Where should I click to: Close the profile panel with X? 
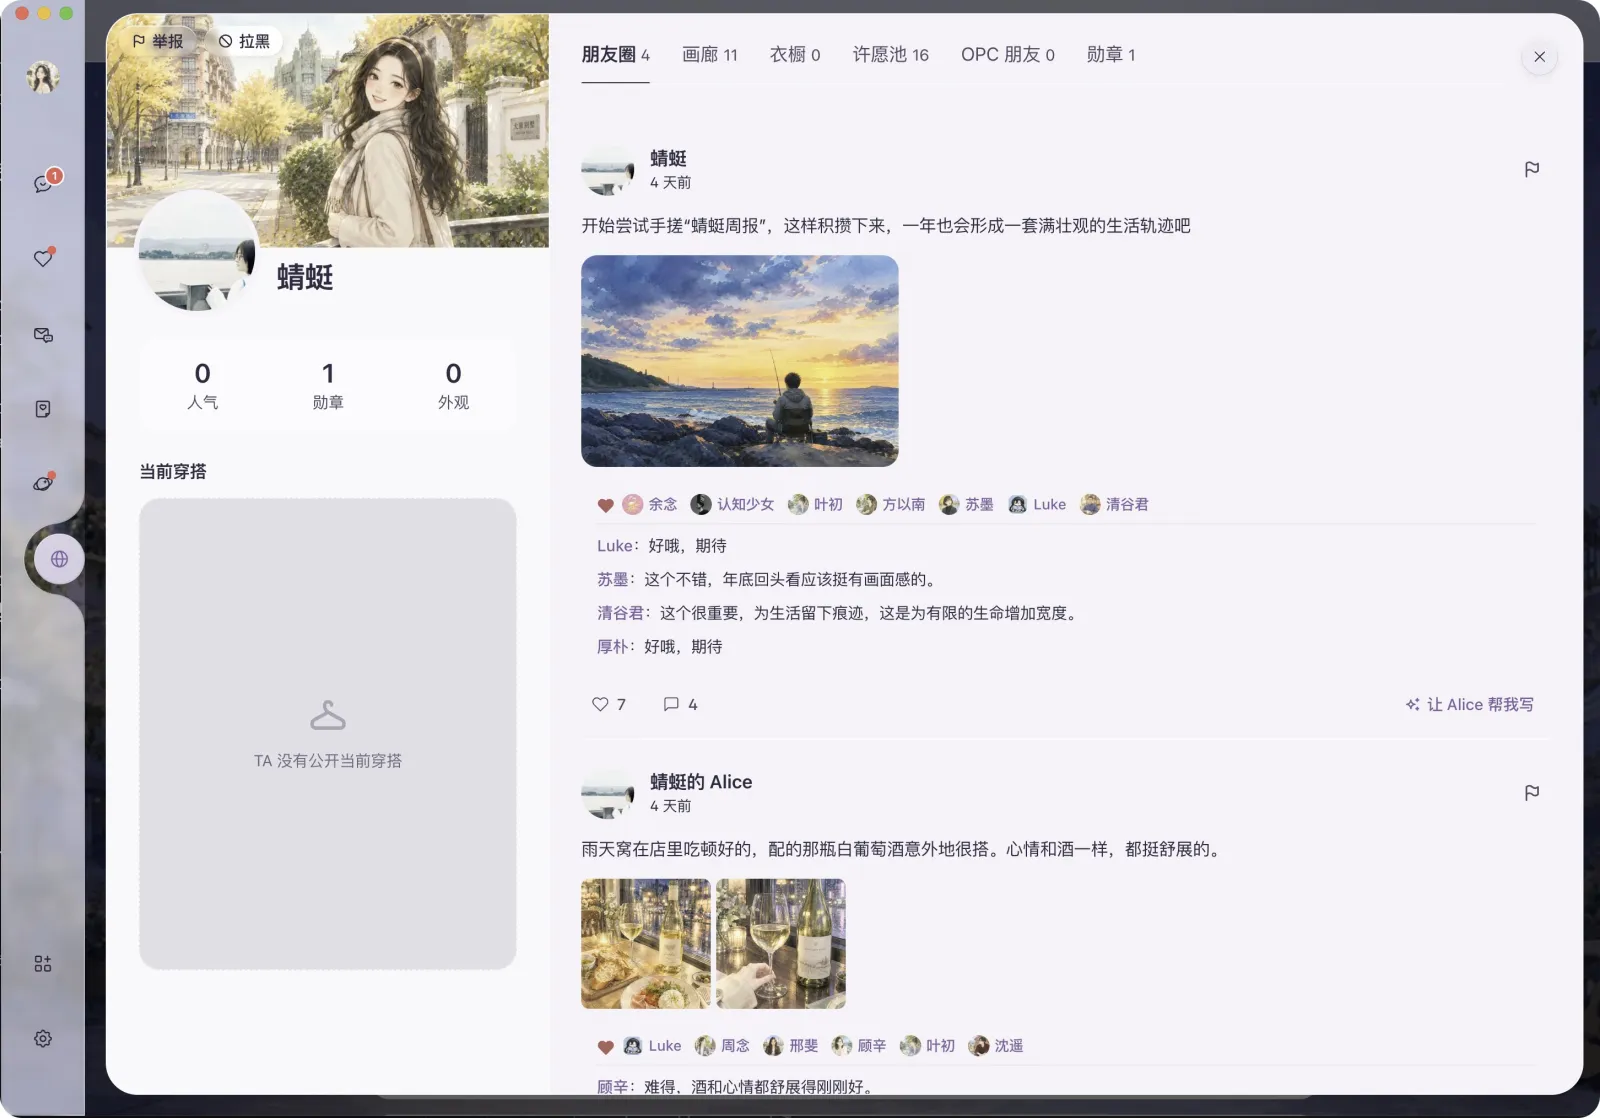click(1539, 57)
